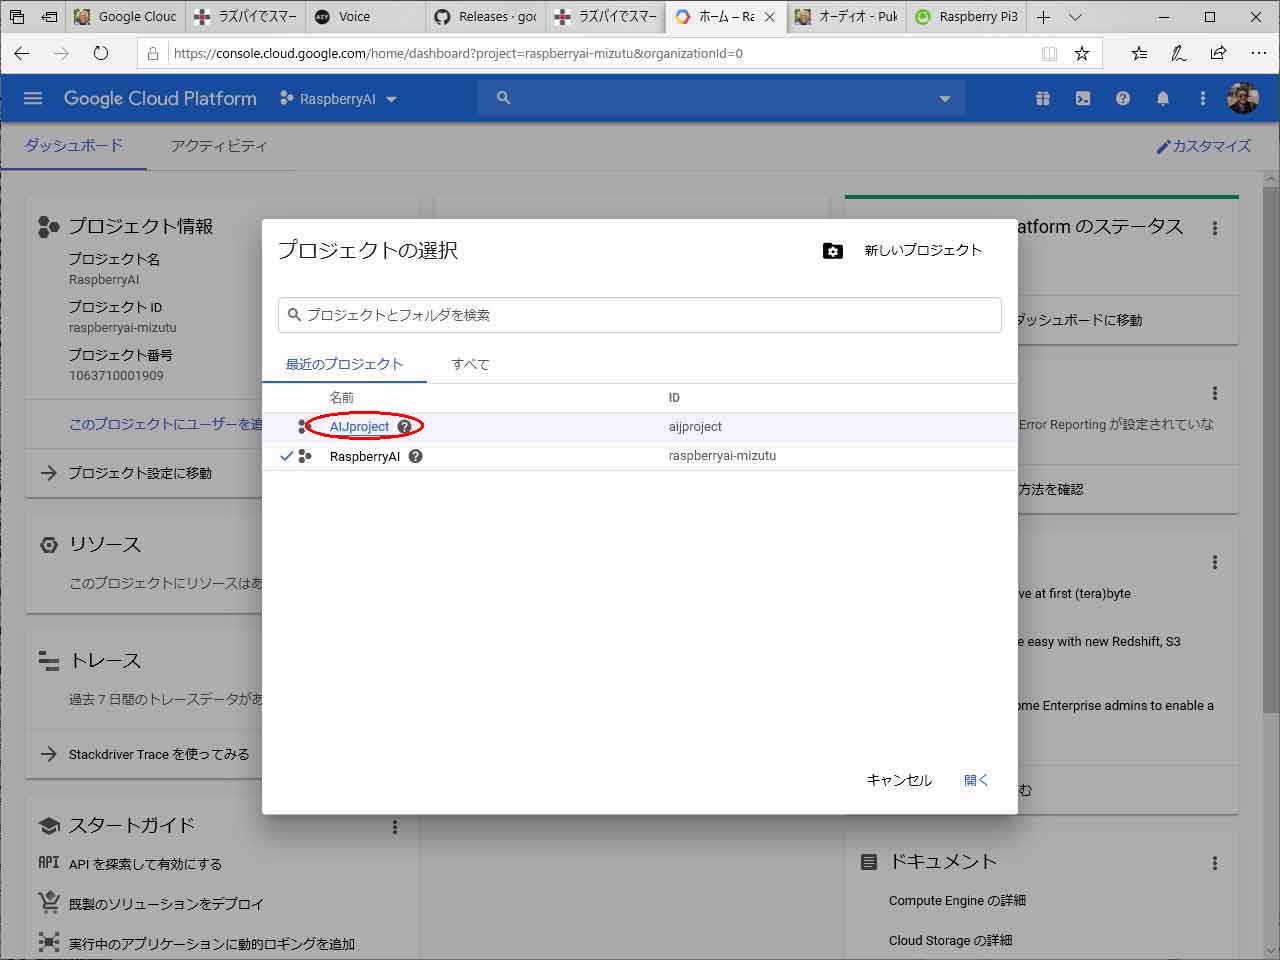Open the header three-dot settings menu
The height and width of the screenshot is (960, 1280).
click(1203, 98)
